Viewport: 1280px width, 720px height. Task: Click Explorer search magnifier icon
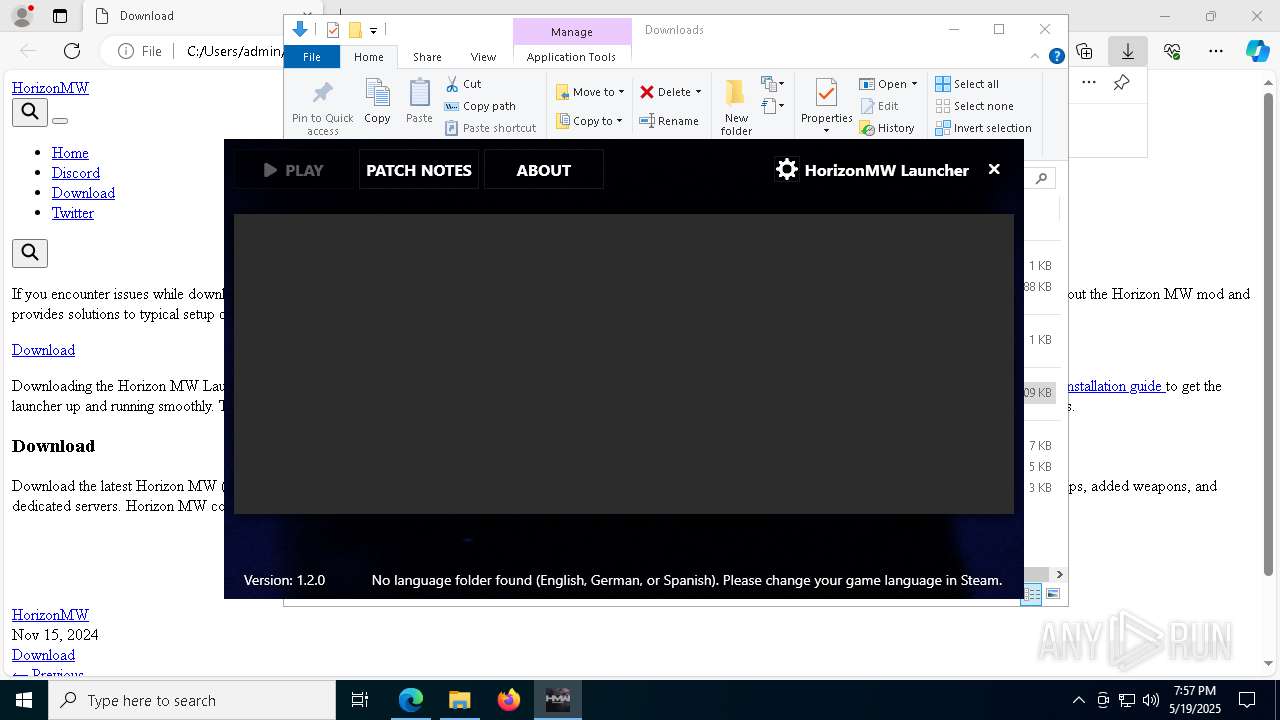pyautogui.click(x=1042, y=178)
